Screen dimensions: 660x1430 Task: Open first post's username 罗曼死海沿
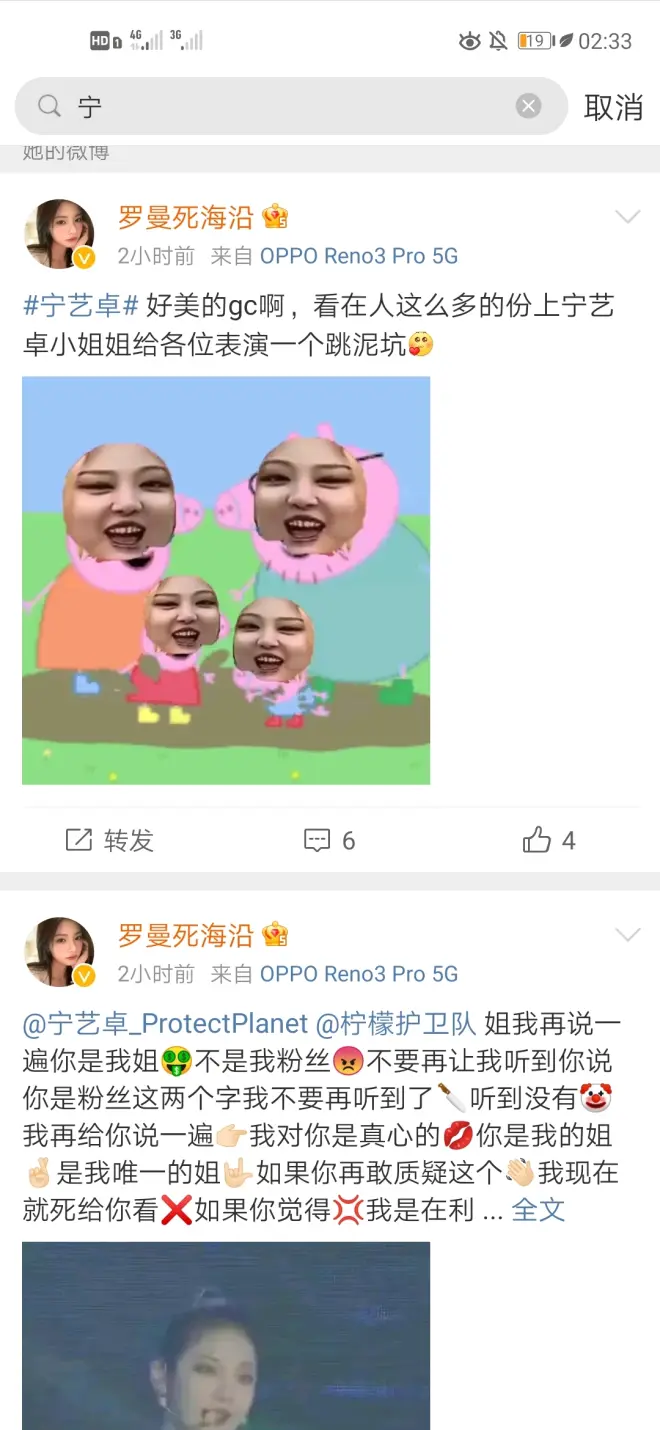tap(185, 217)
